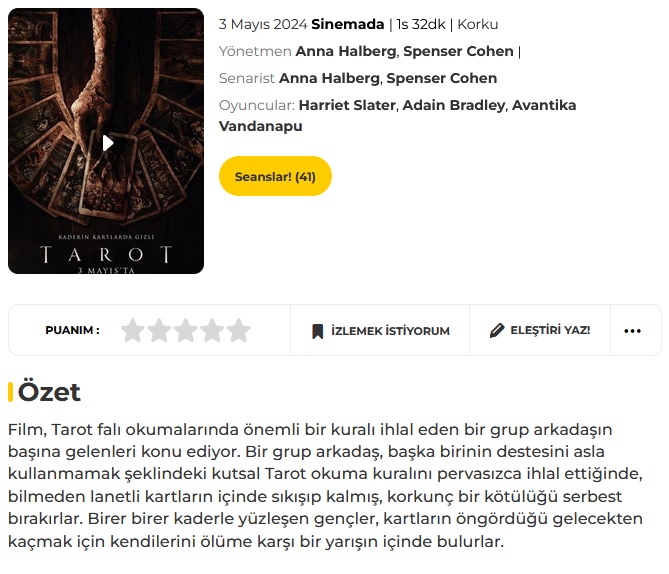Open director Anna Halberg's page

[346, 51]
